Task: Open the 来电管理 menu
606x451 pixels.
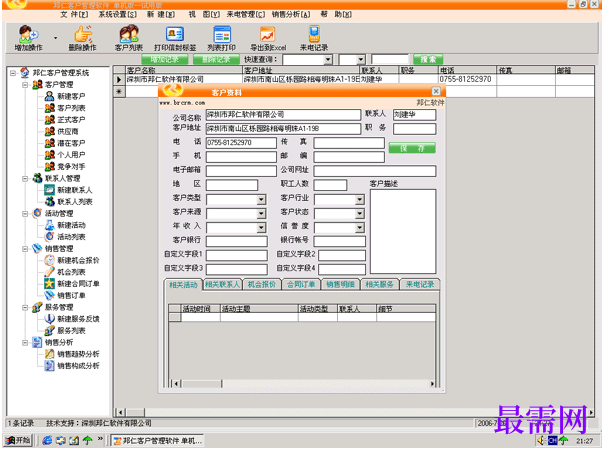Action: point(246,14)
